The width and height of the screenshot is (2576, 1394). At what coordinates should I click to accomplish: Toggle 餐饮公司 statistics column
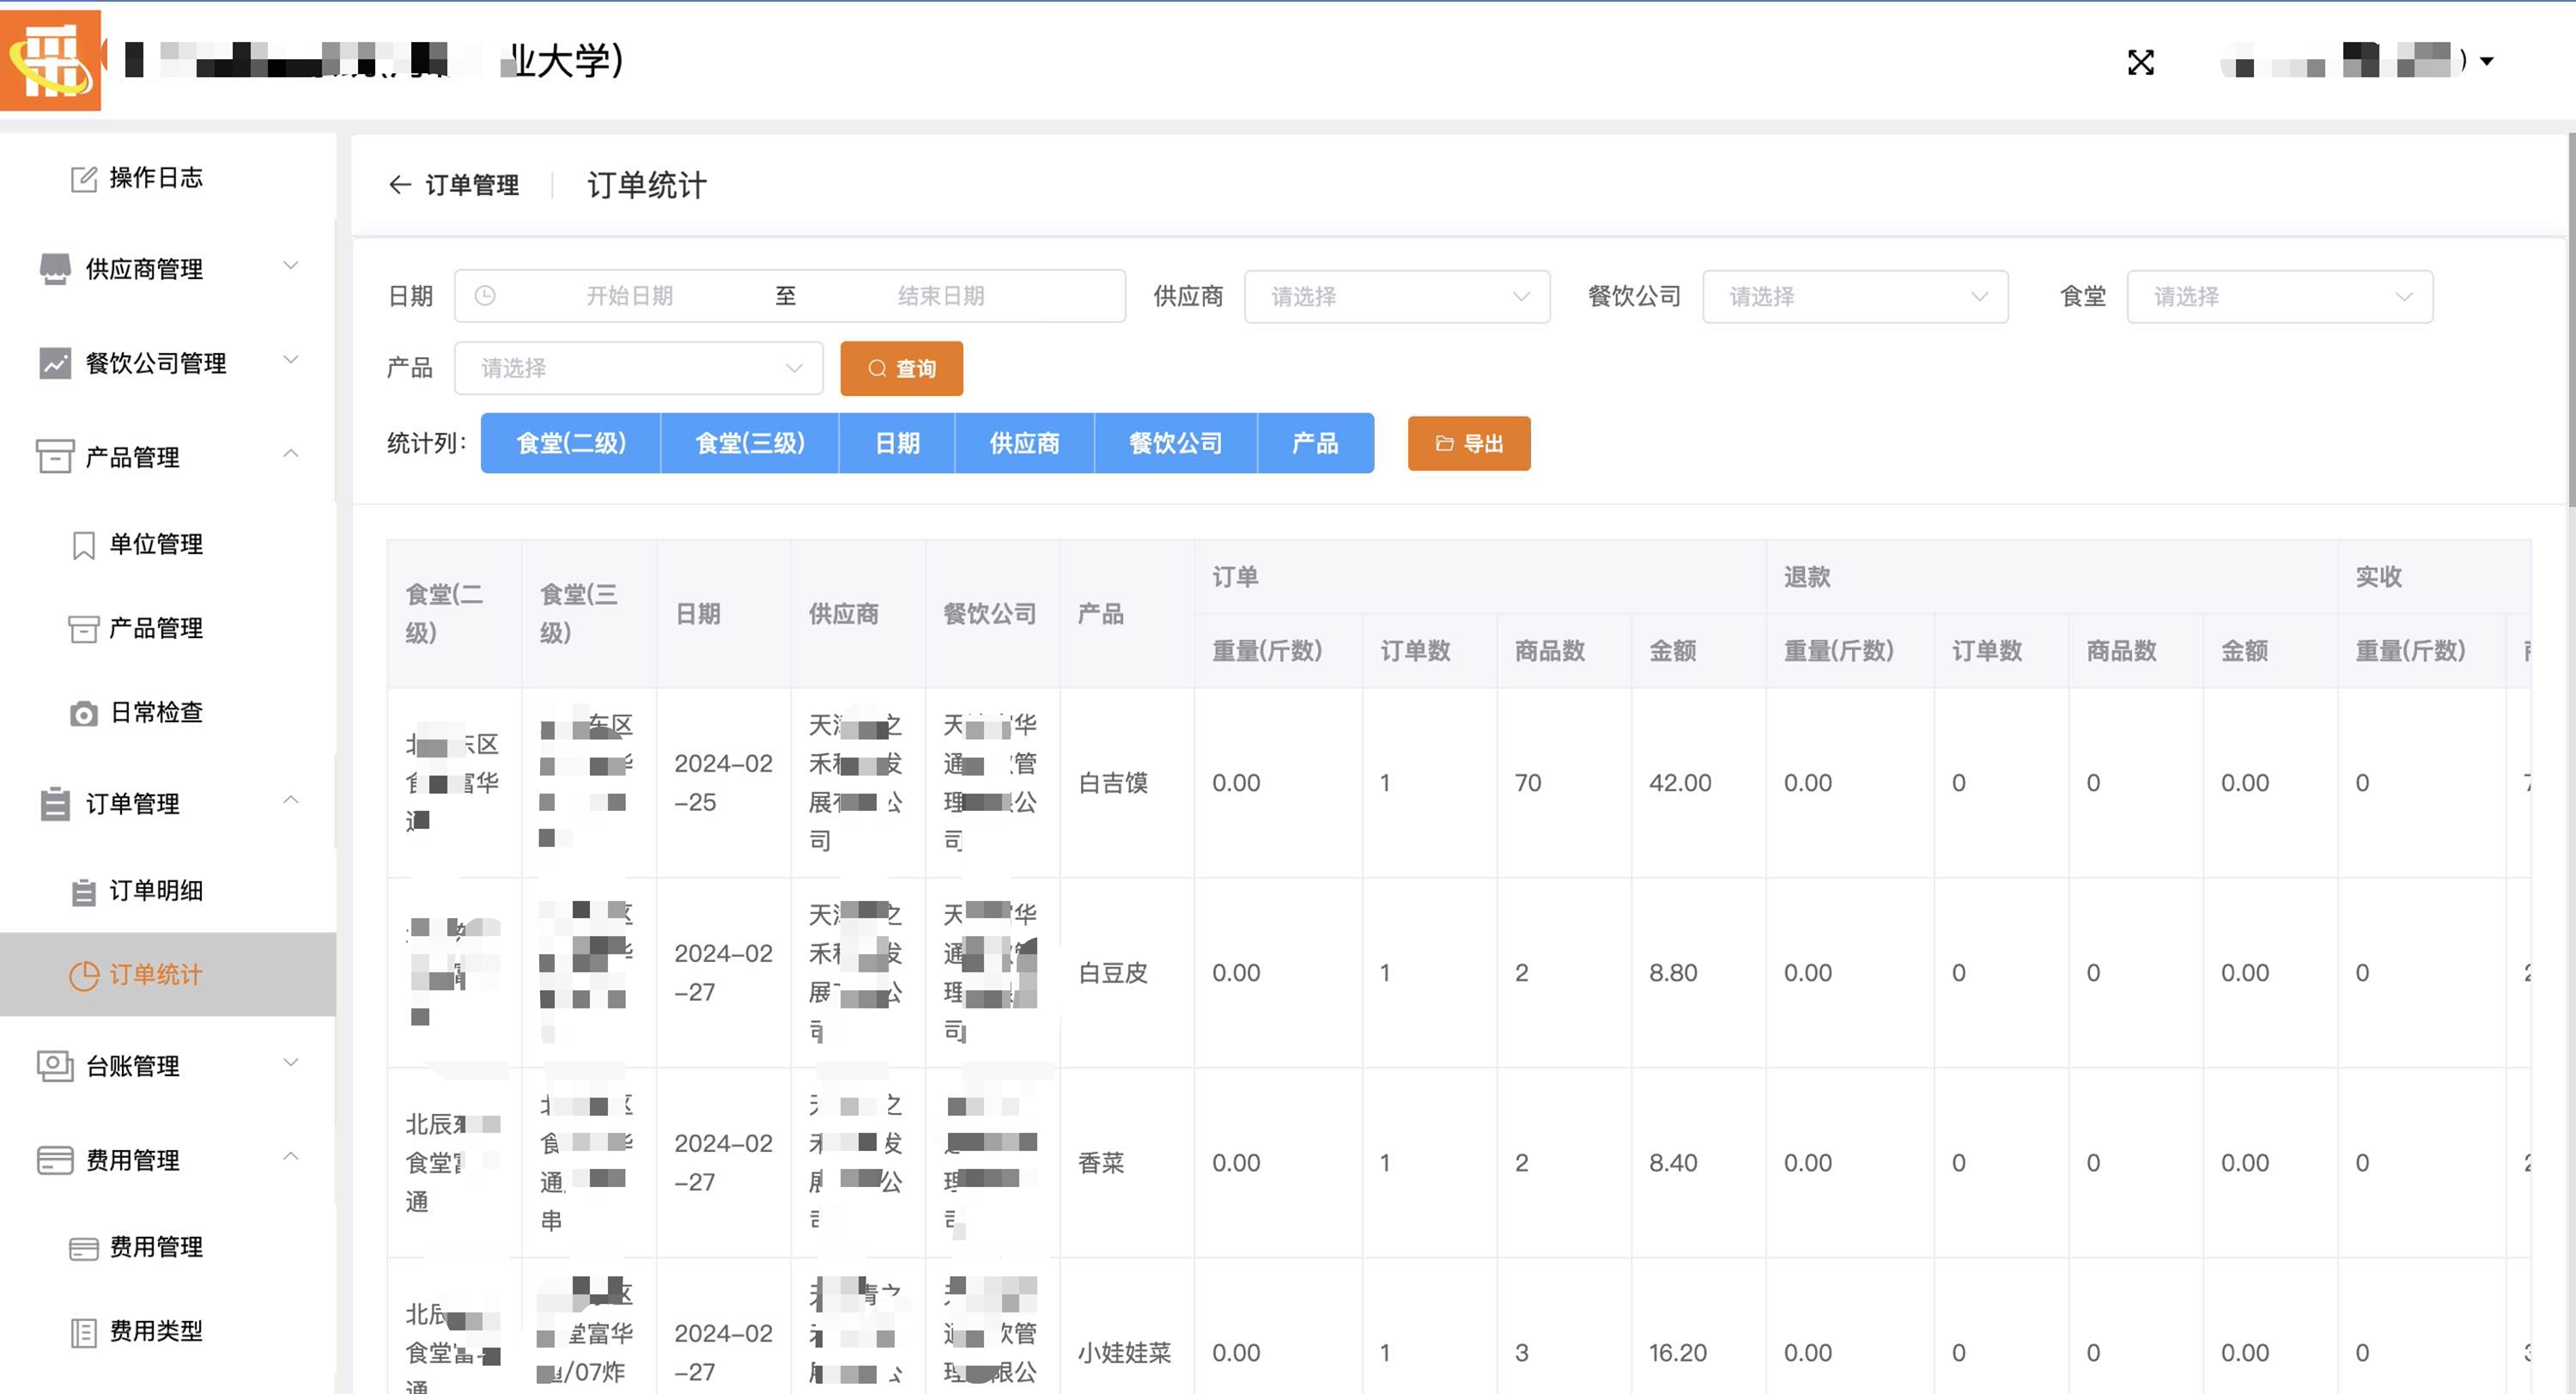pos(1175,443)
